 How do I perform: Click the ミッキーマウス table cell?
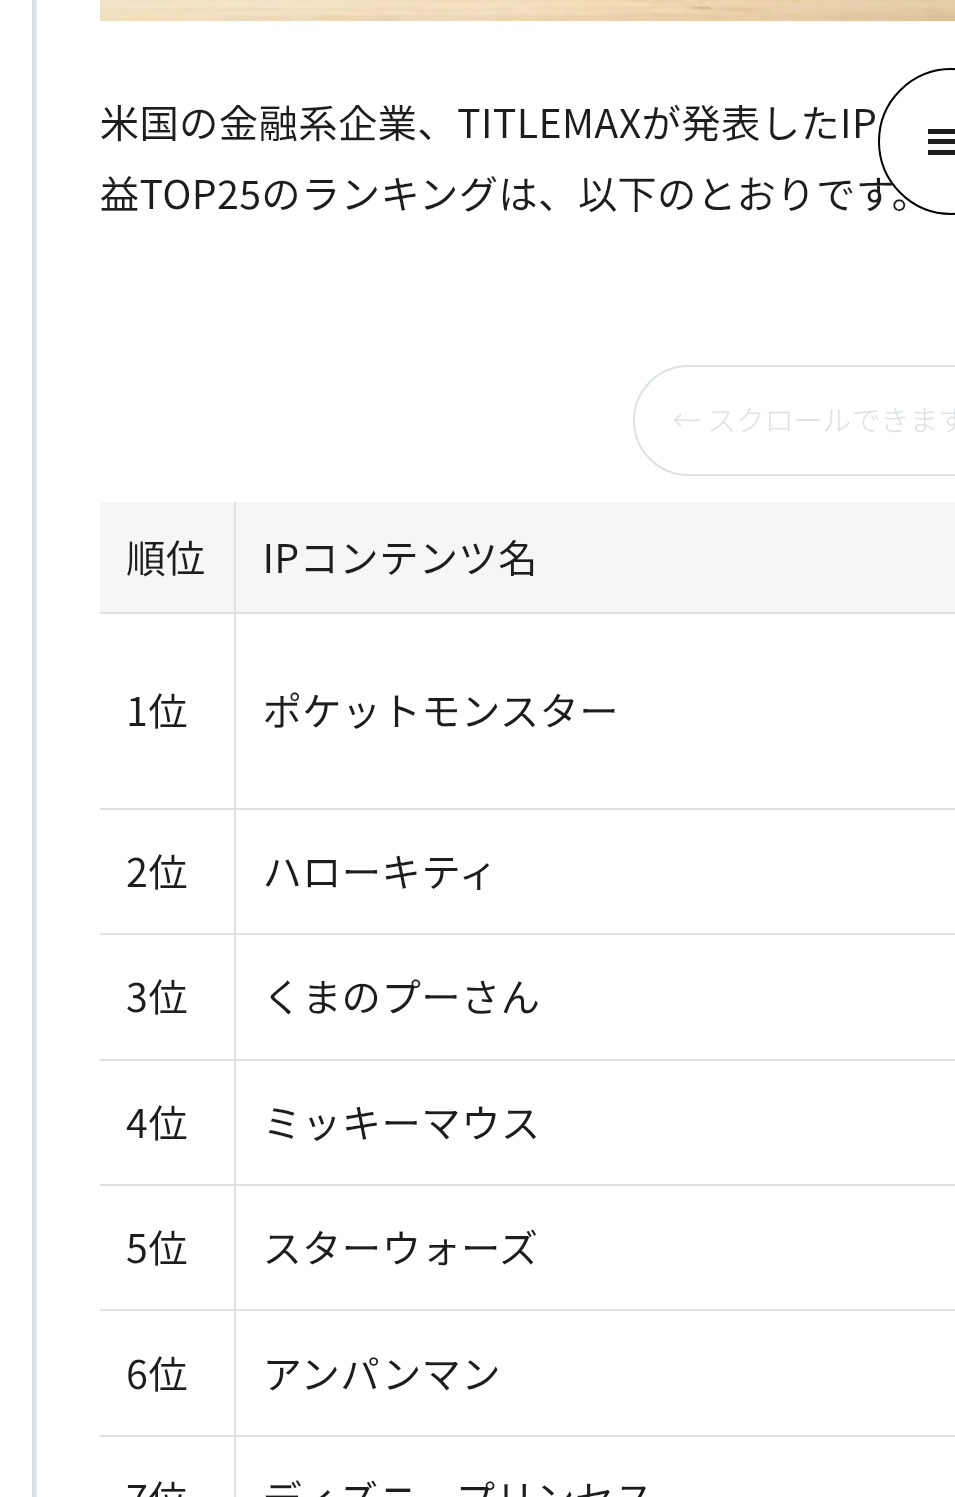[595, 1123]
